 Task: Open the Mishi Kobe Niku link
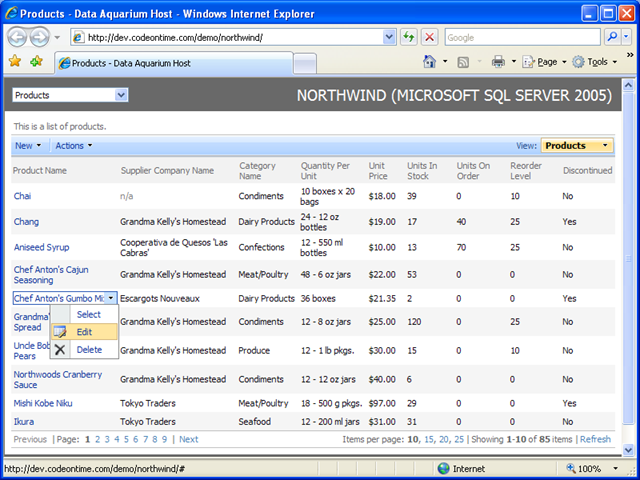click(43, 403)
